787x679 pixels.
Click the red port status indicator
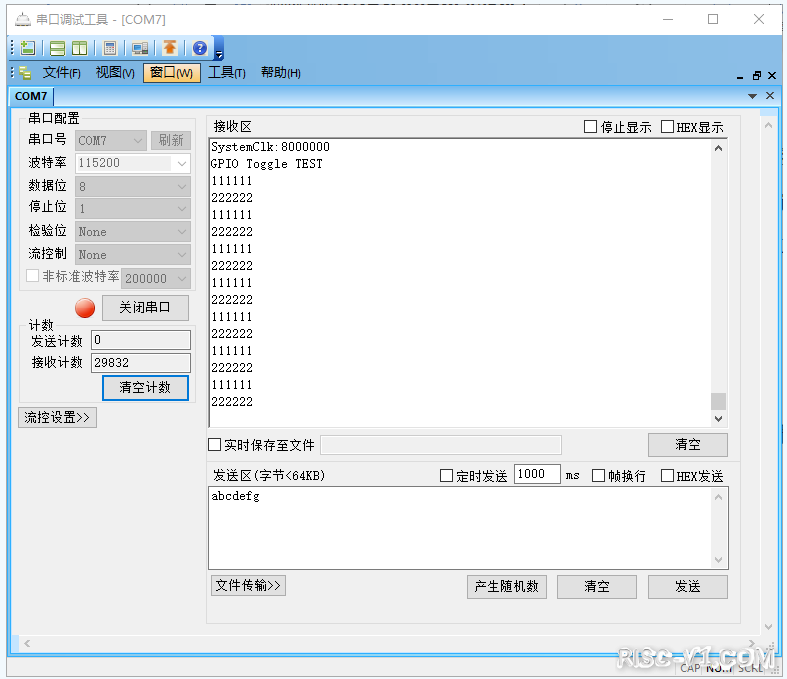point(85,308)
